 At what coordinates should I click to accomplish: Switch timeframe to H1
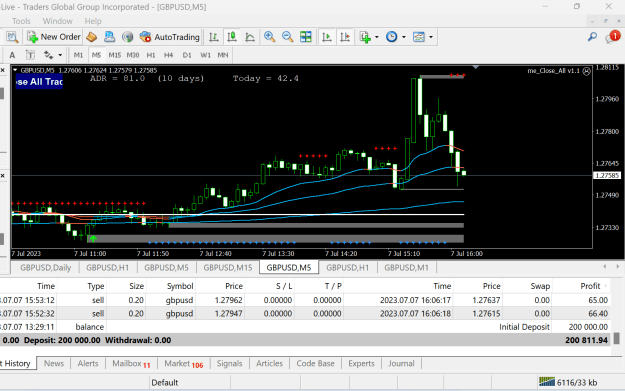[x=151, y=55]
